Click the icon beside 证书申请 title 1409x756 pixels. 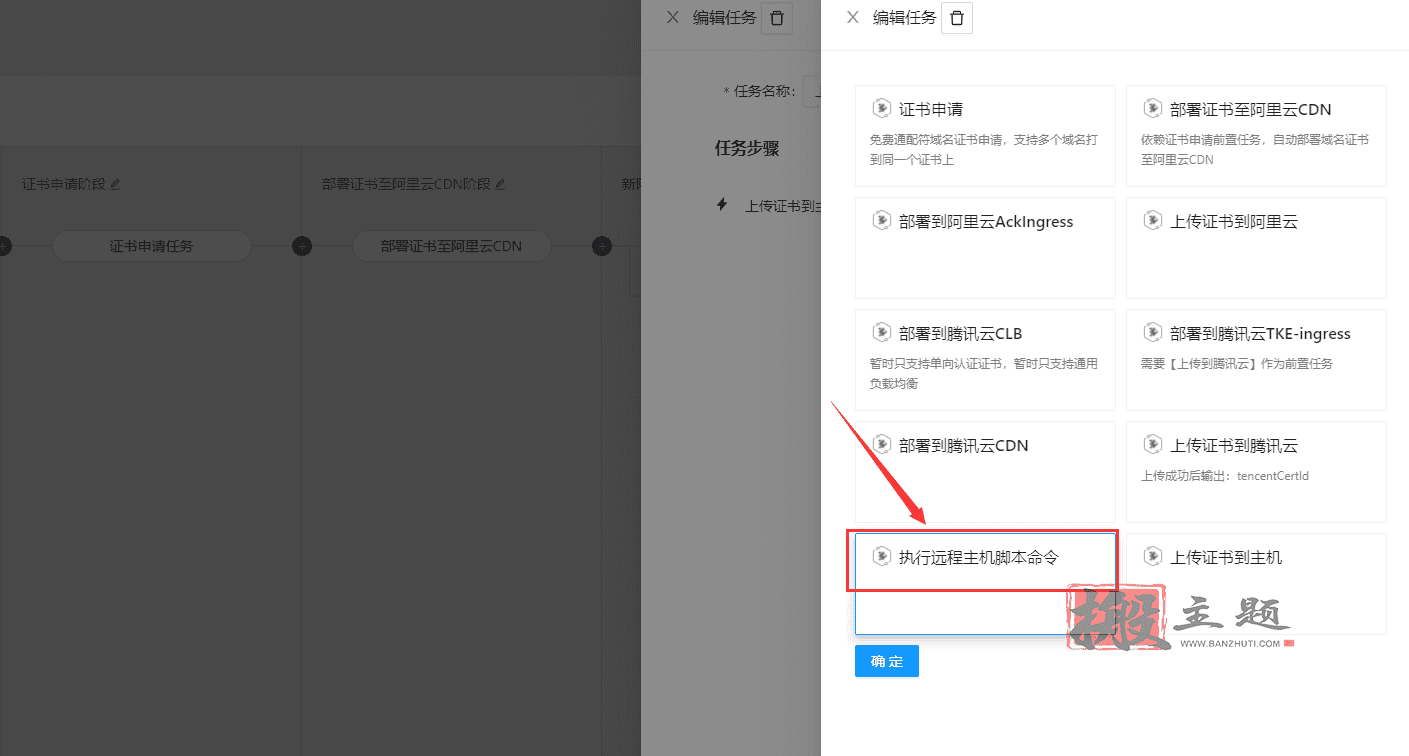pyautogui.click(x=882, y=108)
